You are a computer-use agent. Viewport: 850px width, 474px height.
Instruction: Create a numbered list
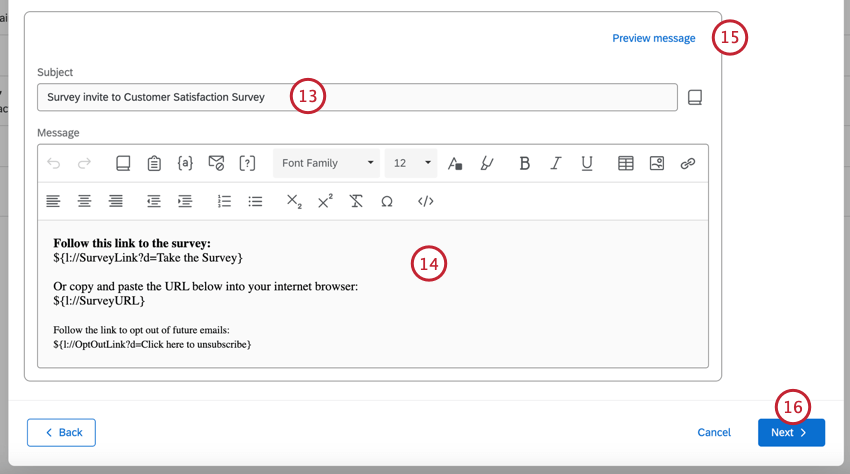click(x=224, y=201)
